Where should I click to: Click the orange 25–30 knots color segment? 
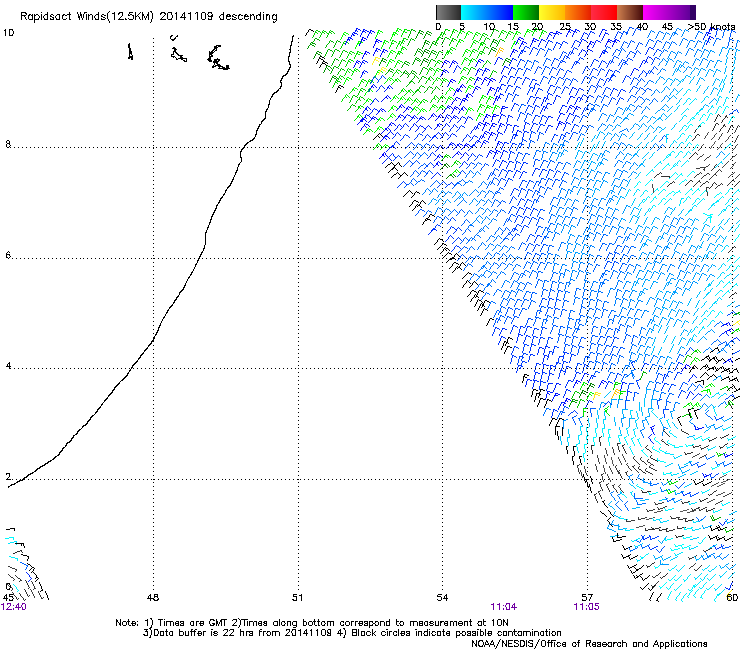pyautogui.click(x=578, y=12)
